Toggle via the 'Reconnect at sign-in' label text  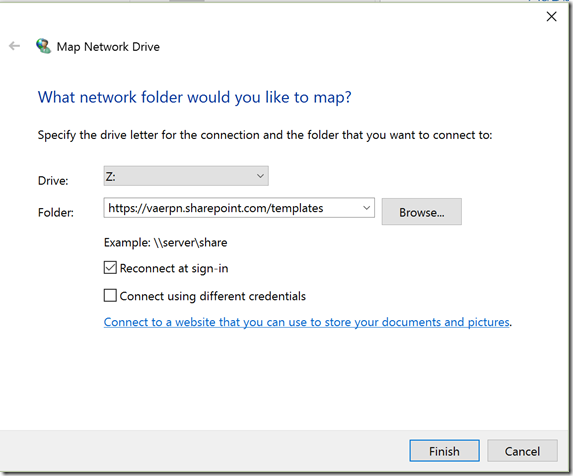(174, 269)
